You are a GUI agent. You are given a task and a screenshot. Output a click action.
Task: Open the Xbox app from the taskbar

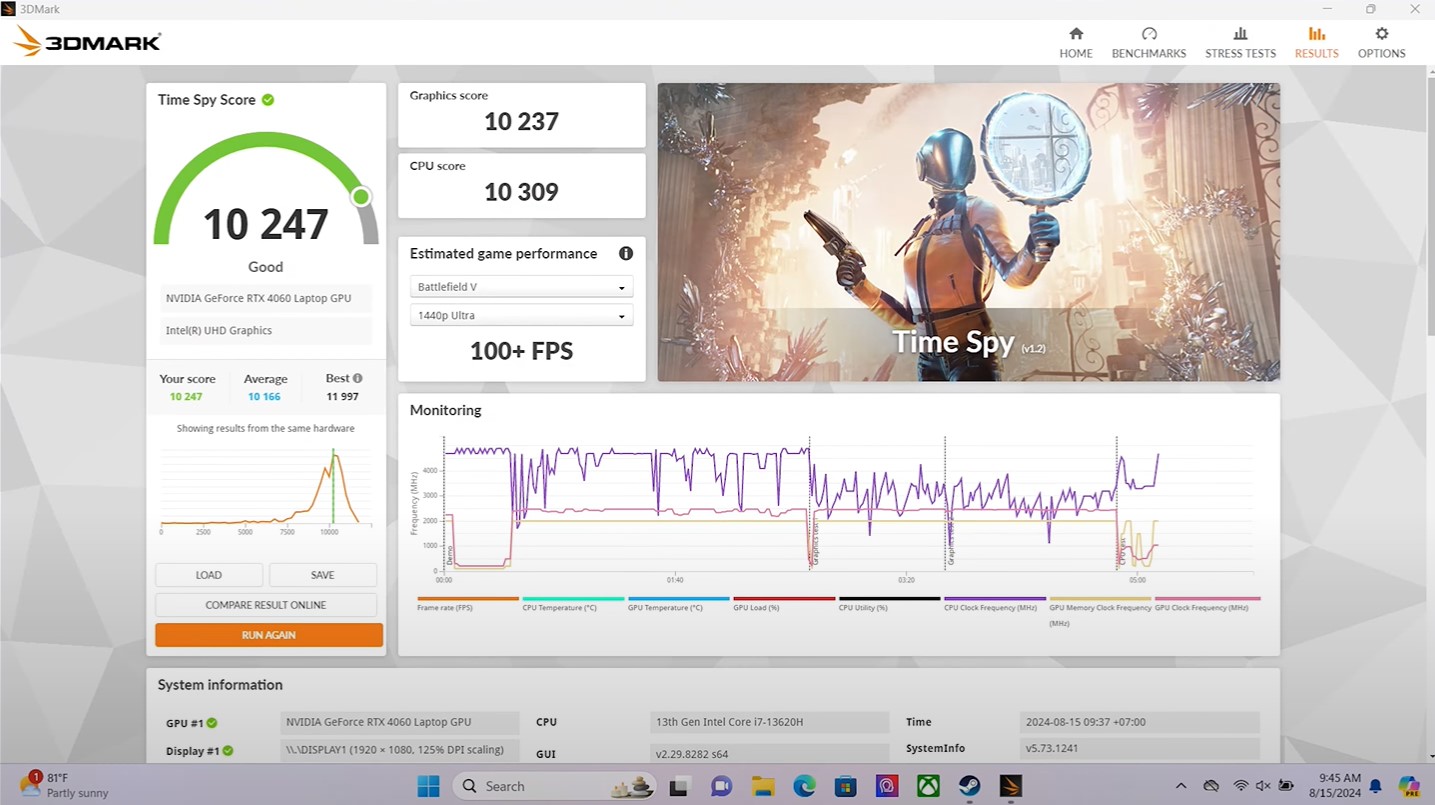(x=928, y=786)
